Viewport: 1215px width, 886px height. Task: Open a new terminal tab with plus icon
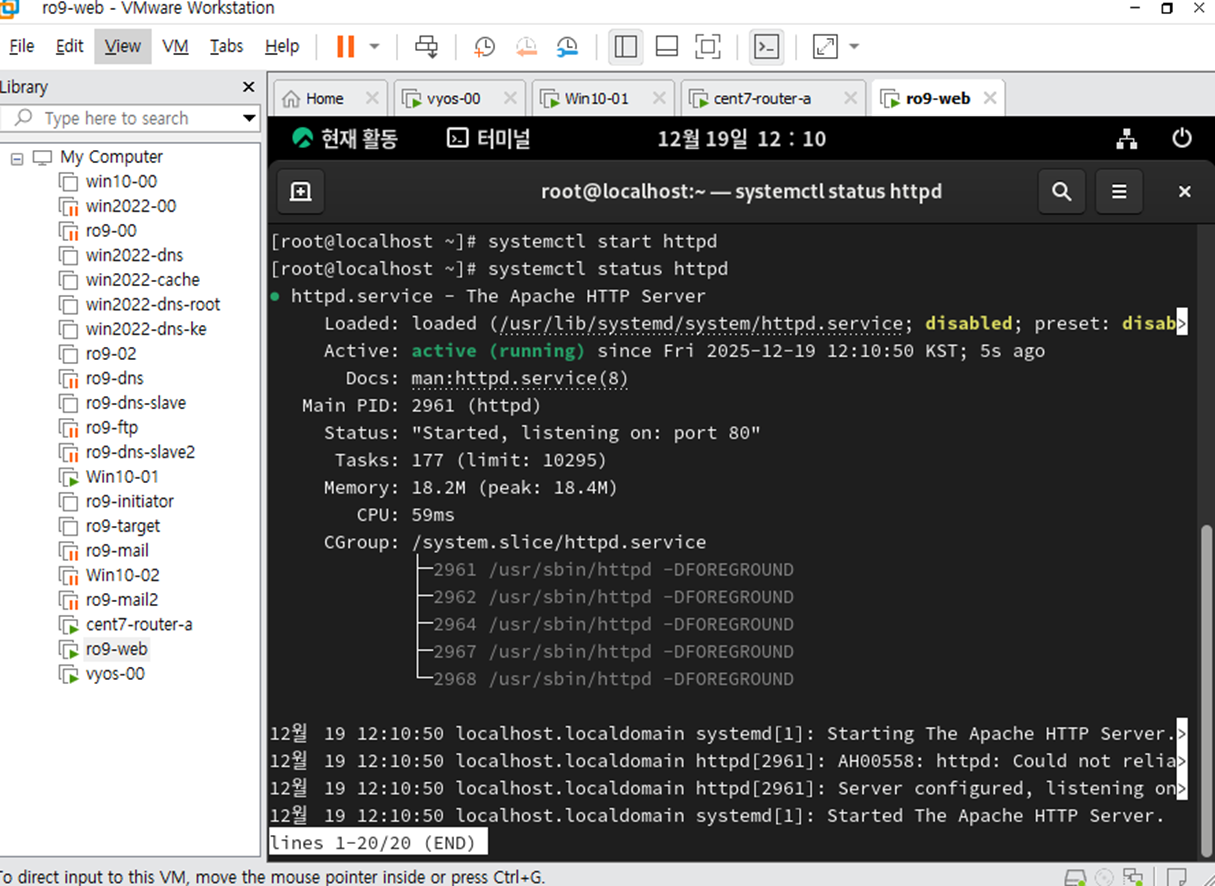[x=301, y=191]
